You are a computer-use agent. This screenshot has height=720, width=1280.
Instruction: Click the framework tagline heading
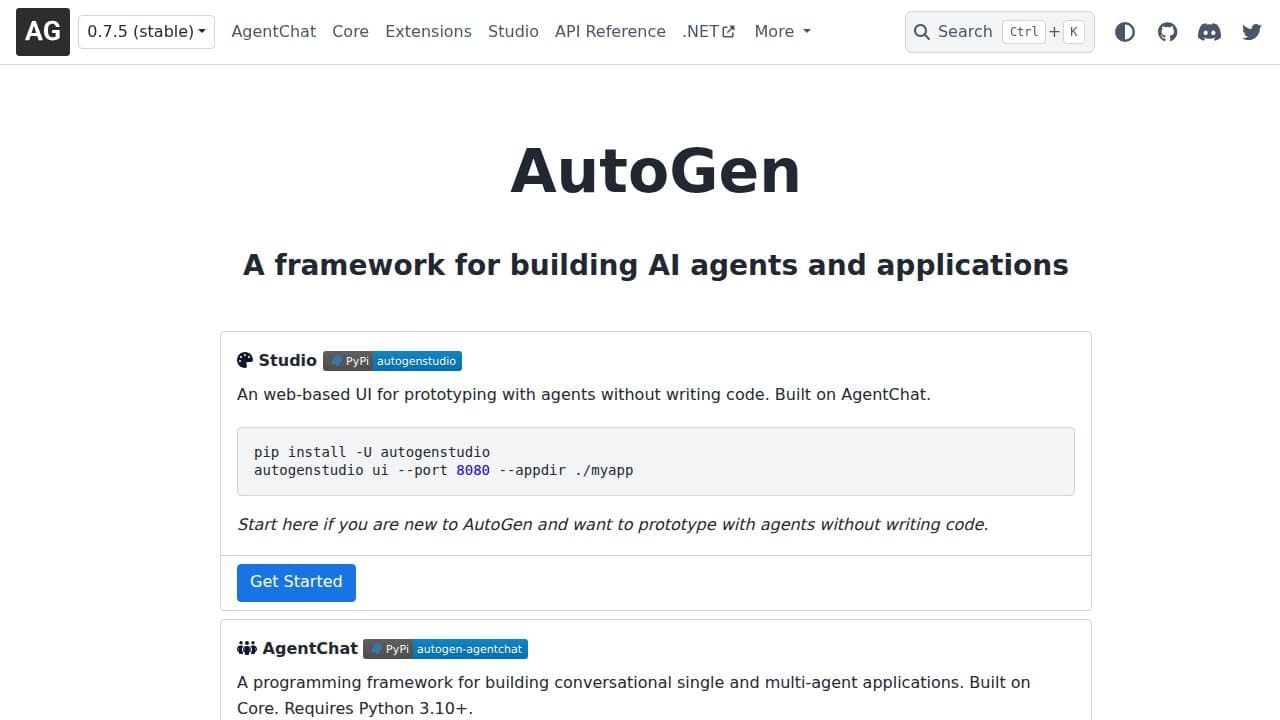(656, 265)
